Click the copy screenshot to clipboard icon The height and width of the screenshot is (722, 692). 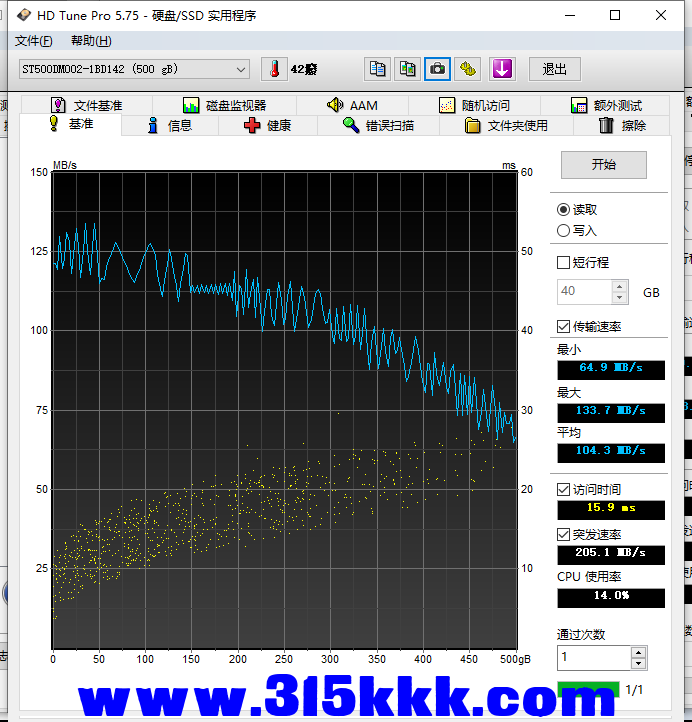pyautogui.click(x=407, y=69)
